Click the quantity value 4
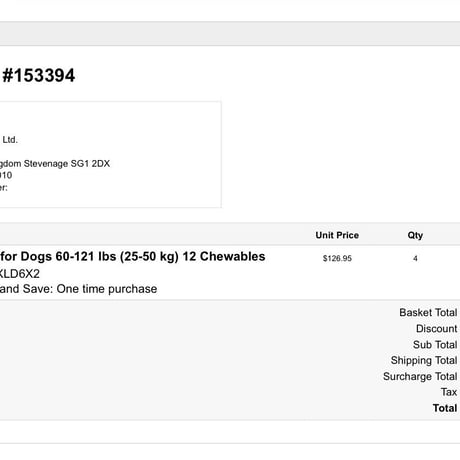 click(x=415, y=258)
